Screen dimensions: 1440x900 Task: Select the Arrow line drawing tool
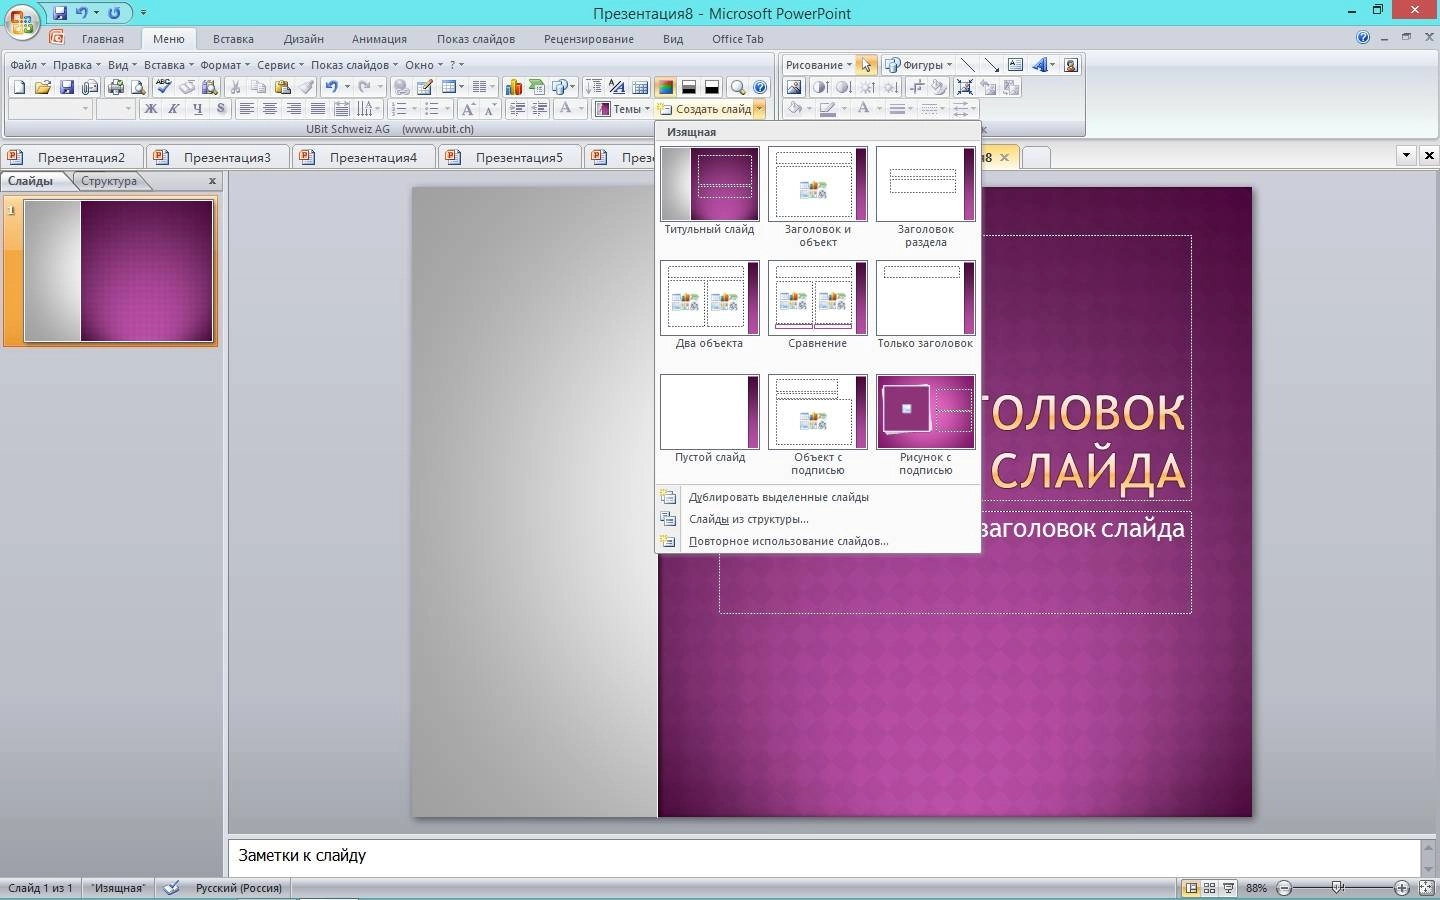click(x=991, y=65)
